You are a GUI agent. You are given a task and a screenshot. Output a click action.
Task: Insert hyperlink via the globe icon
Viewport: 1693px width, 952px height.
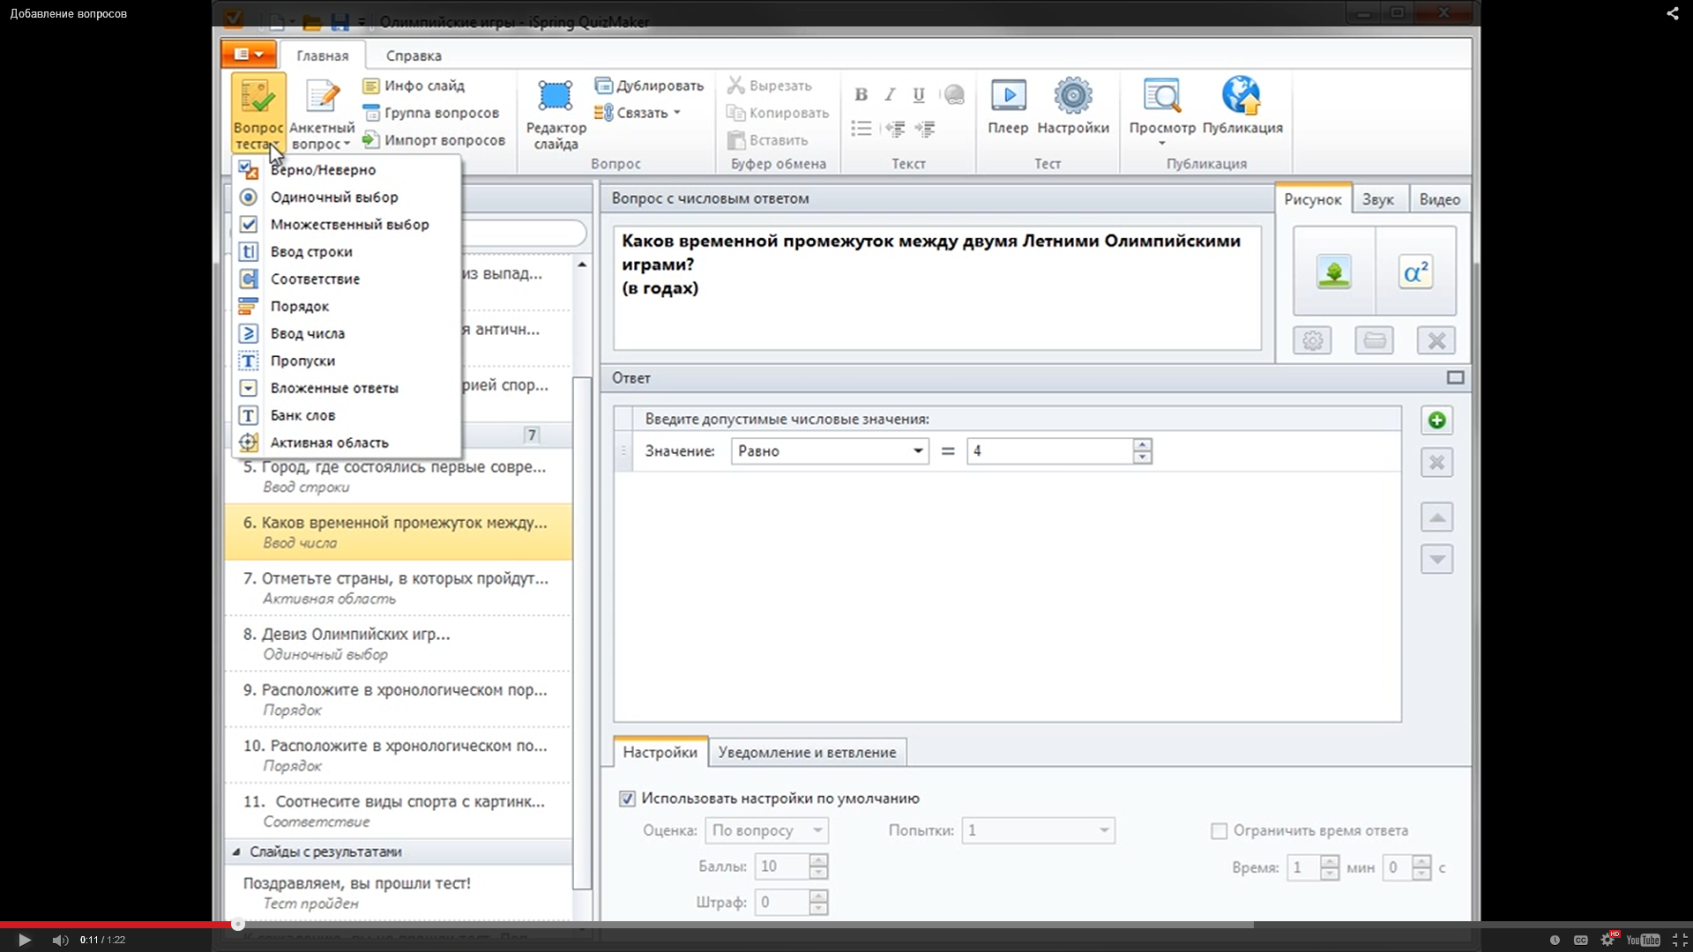(x=954, y=95)
